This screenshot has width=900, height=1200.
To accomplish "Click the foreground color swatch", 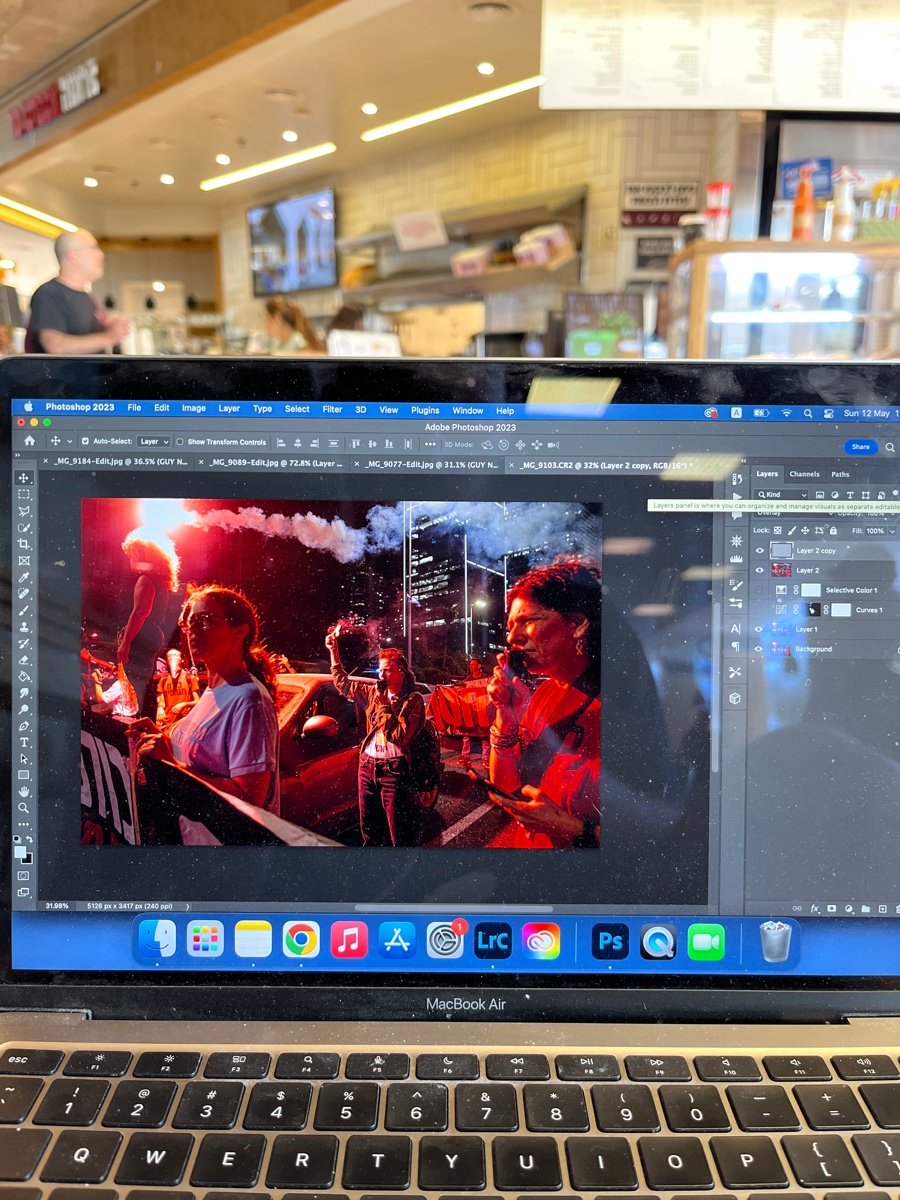I will coord(20,851).
